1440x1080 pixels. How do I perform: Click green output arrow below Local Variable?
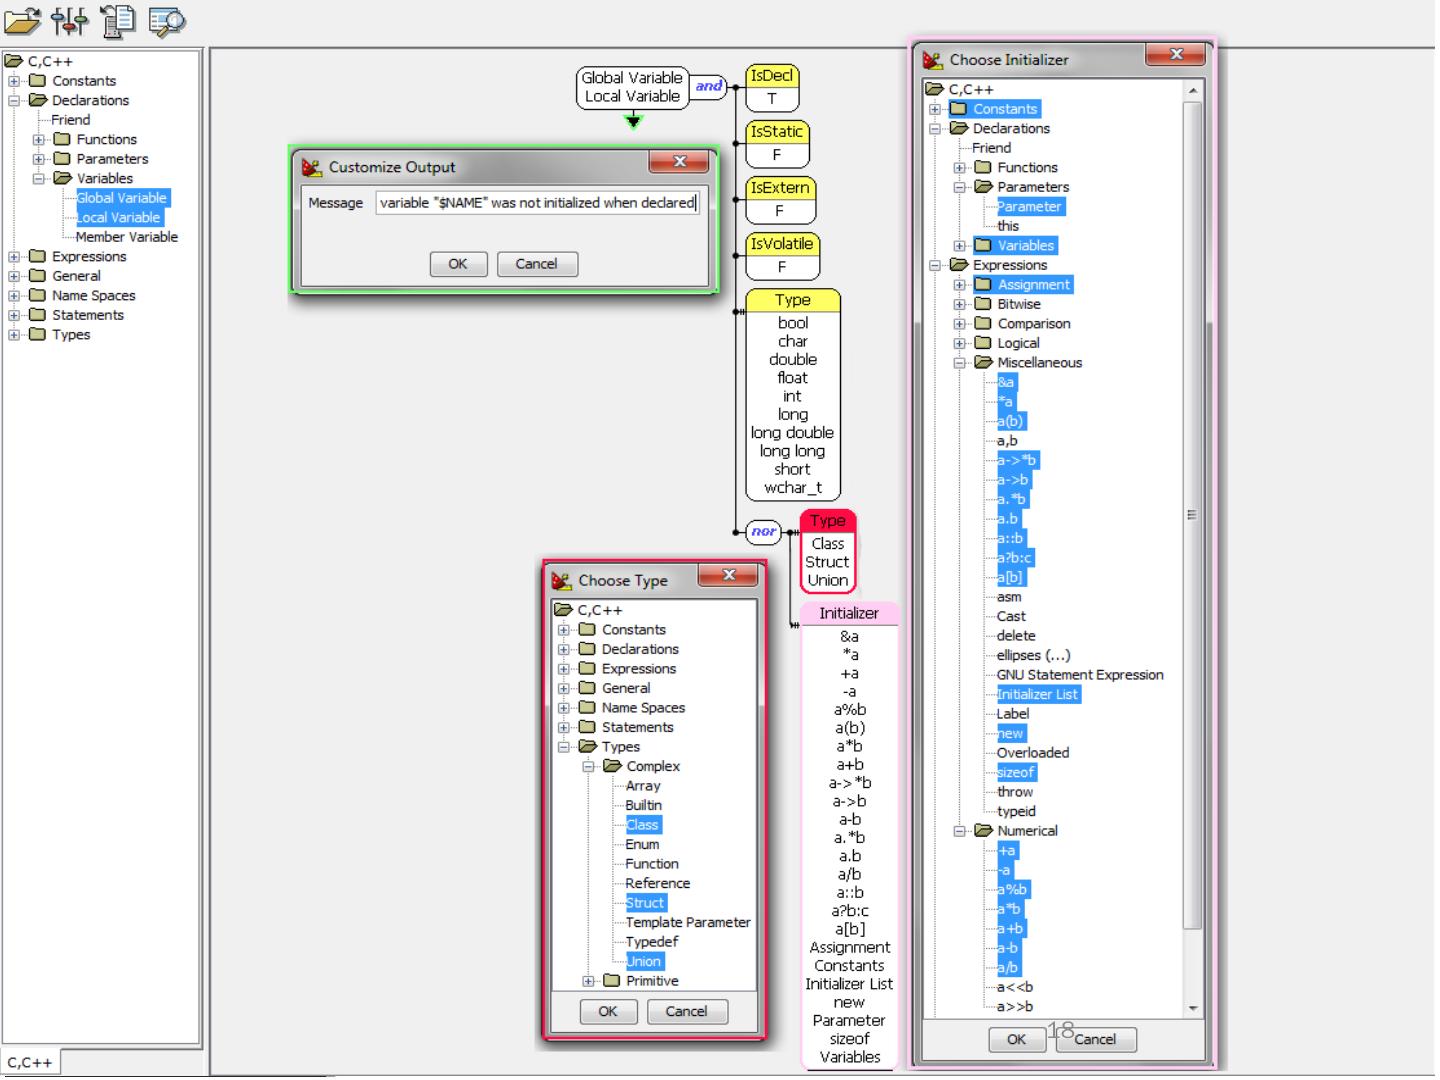pyautogui.click(x=633, y=122)
